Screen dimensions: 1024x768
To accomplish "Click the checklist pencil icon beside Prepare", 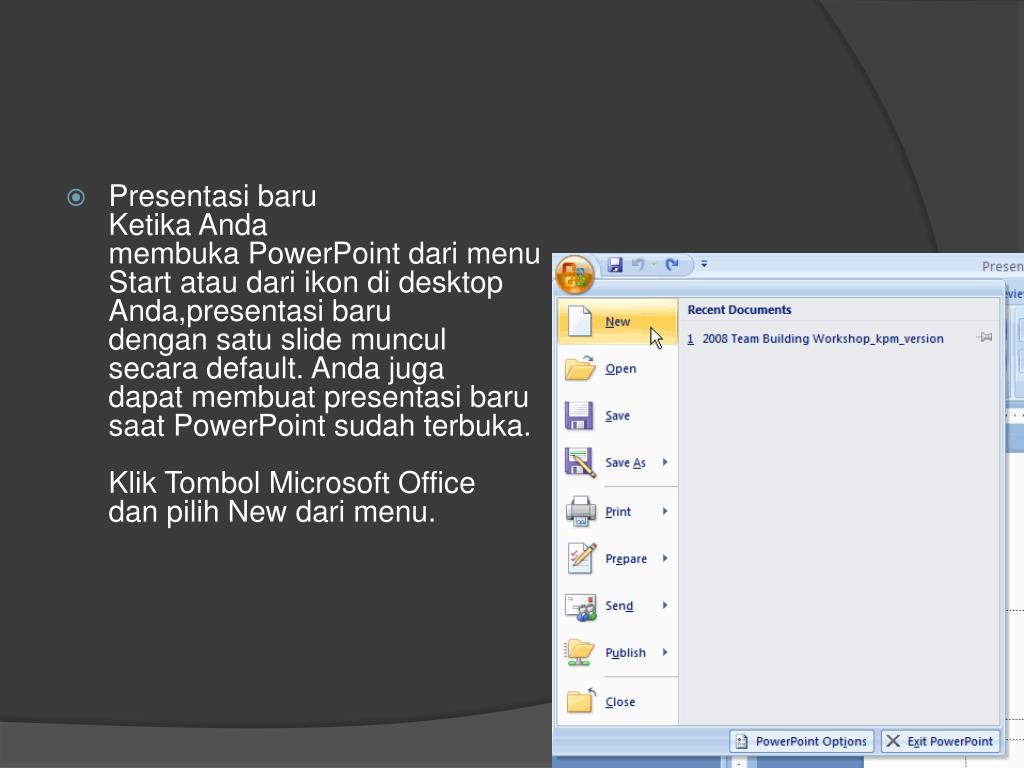I will (581, 558).
